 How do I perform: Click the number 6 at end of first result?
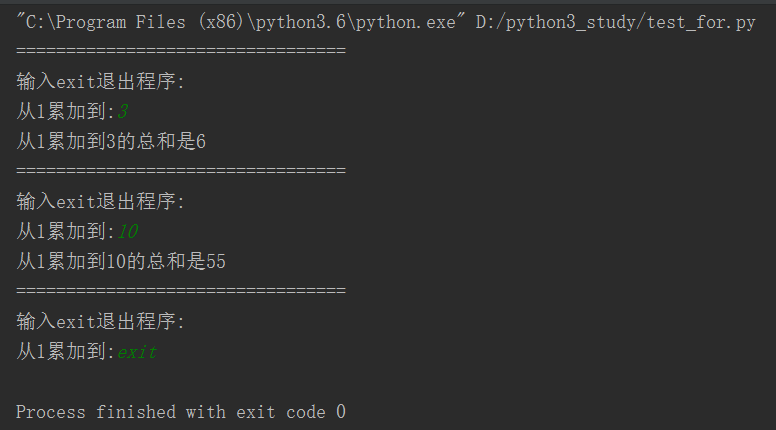[201, 142]
